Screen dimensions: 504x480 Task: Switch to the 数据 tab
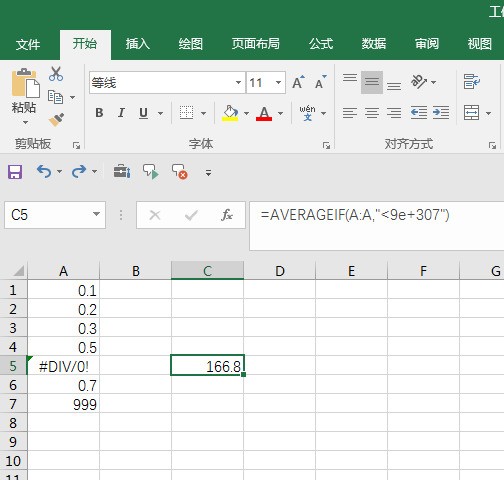374,43
